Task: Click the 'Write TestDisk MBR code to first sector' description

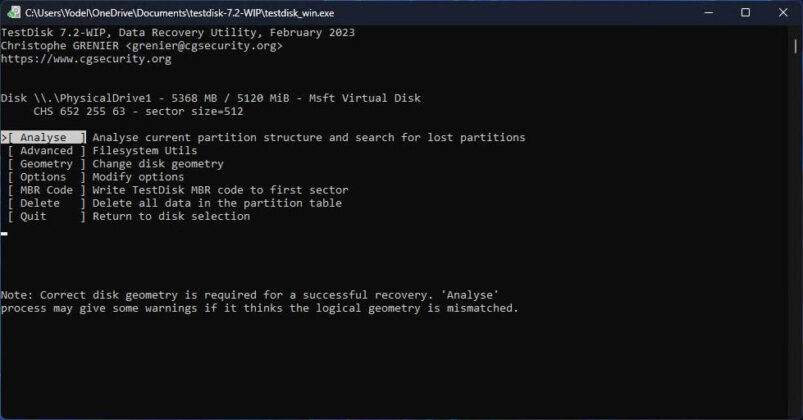Action: 220,190
